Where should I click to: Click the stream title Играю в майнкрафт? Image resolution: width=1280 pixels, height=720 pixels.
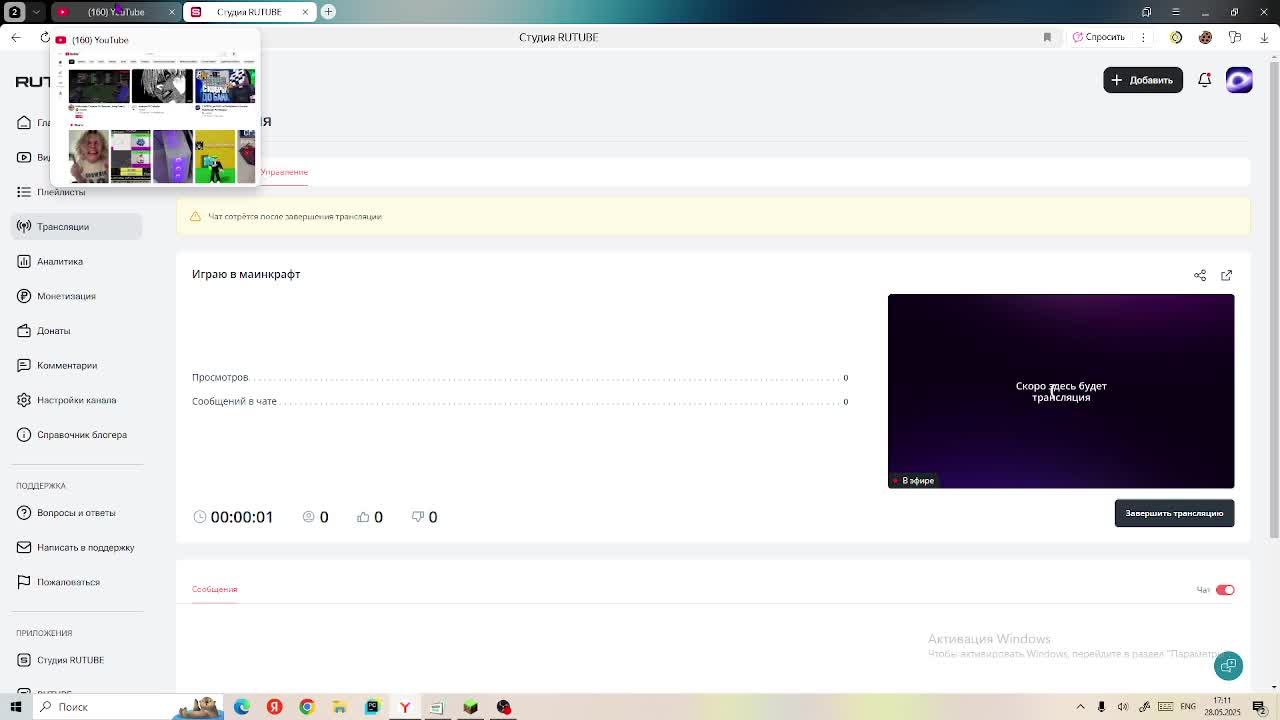pyautogui.click(x=246, y=274)
